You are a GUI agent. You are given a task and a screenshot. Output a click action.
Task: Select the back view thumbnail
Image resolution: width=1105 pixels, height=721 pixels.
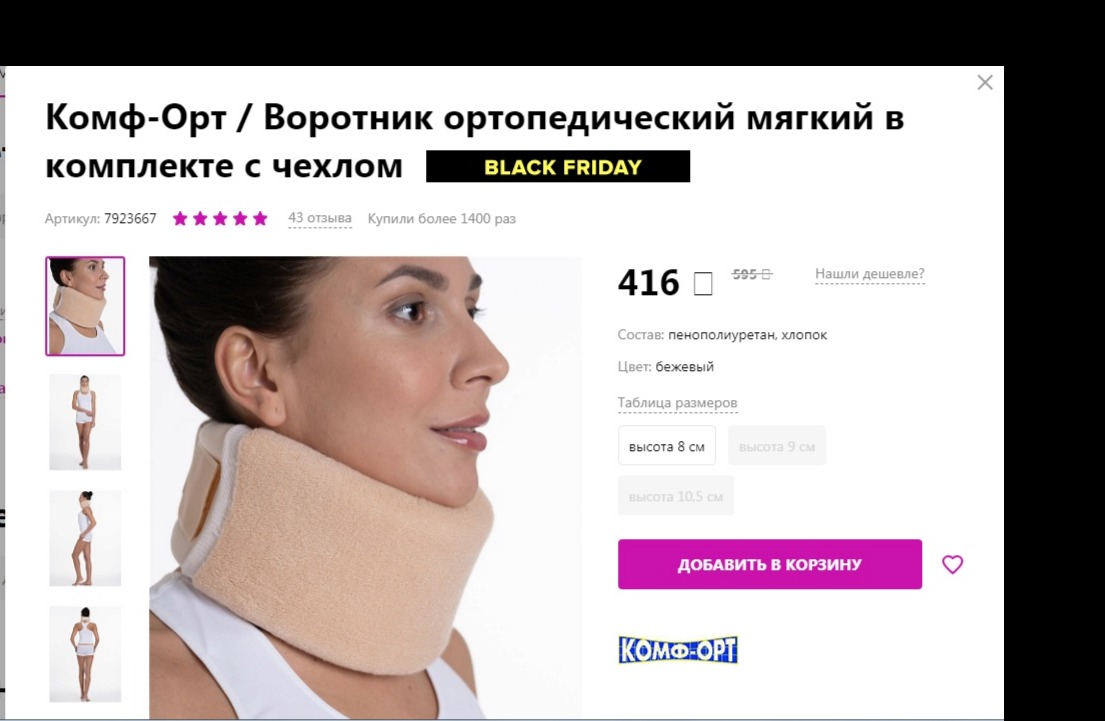pyautogui.click(x=85, y=654)
